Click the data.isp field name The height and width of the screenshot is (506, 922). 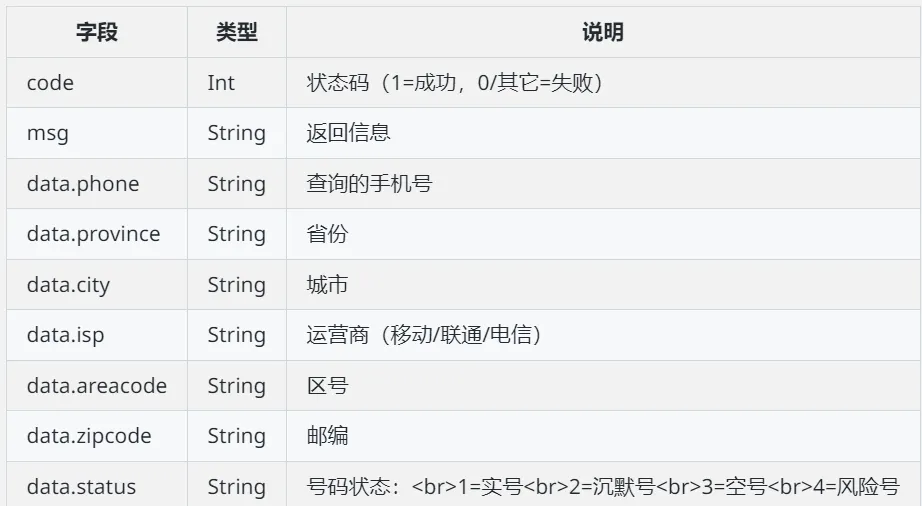coord(65,335)
